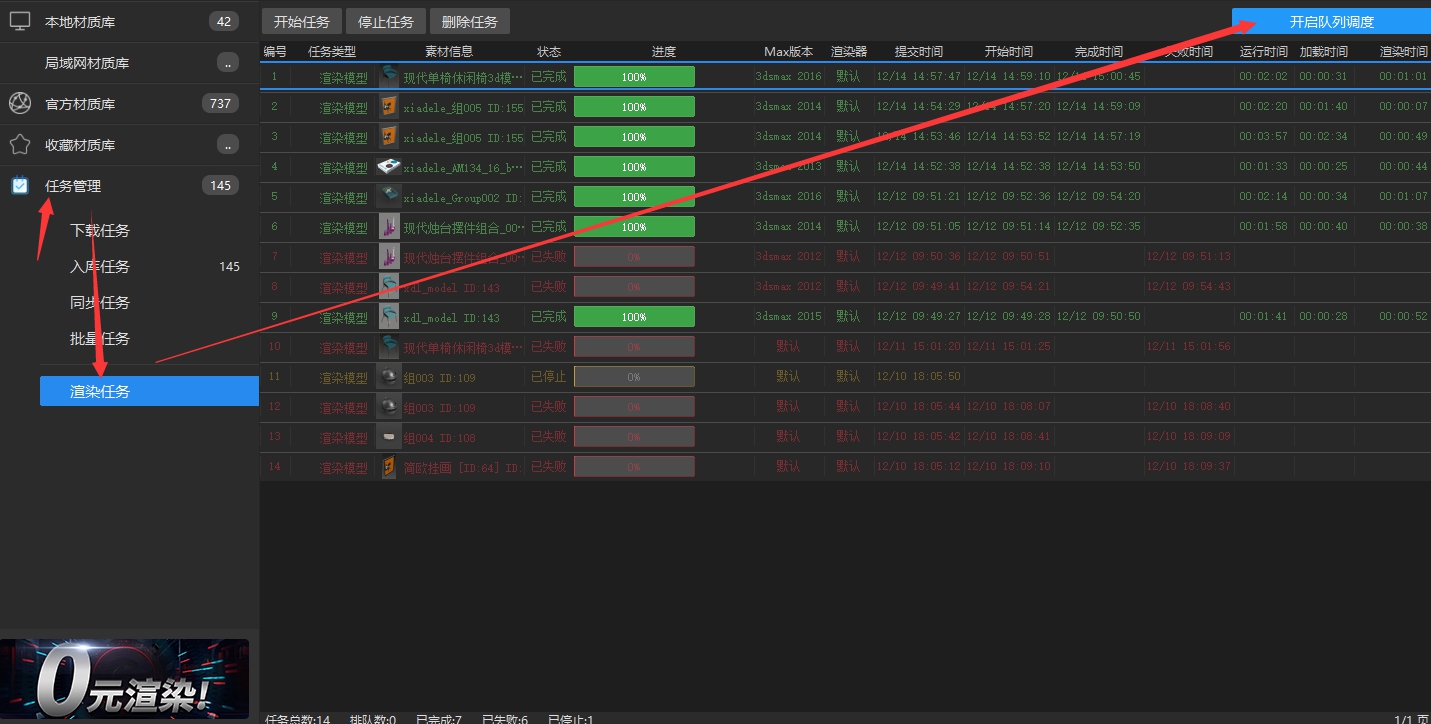Select 入库任务 in the sidebar

(x=100, y=267)
